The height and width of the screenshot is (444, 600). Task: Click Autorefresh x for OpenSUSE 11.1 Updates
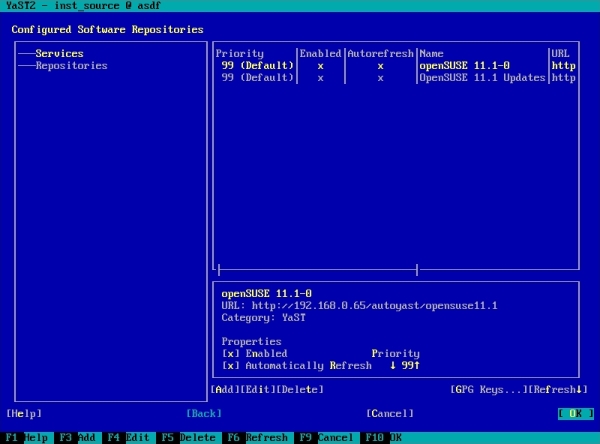(x=380, y=78)
